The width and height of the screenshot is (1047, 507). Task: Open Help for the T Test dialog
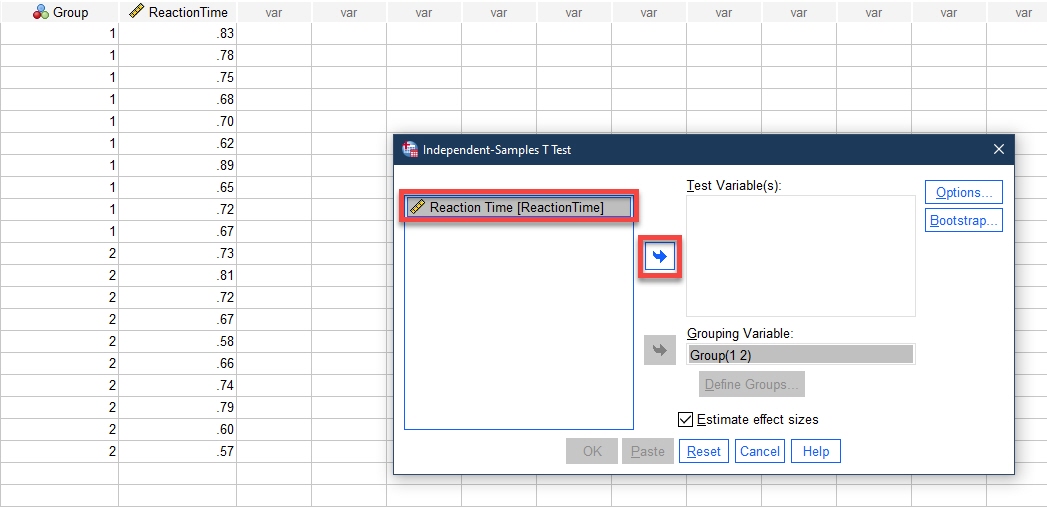pyautogui.click(x=815, y=451)
